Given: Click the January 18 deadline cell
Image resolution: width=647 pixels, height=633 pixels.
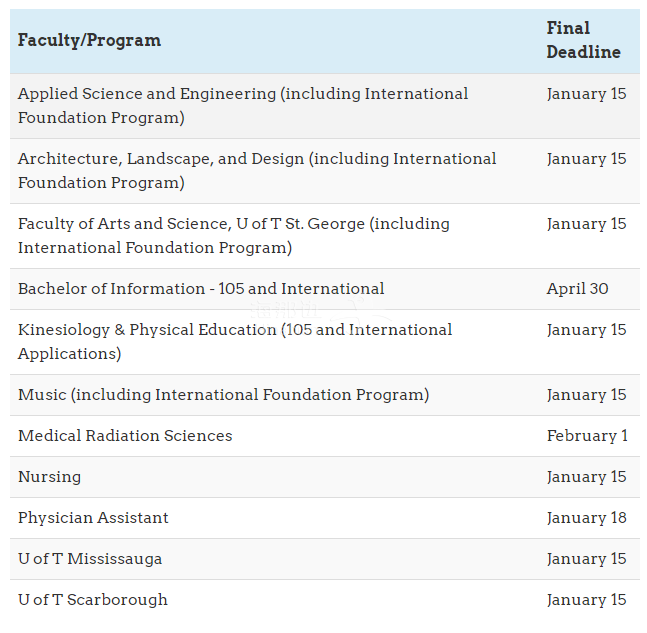Looking at the screenshot, I should (x=586, y=518).
